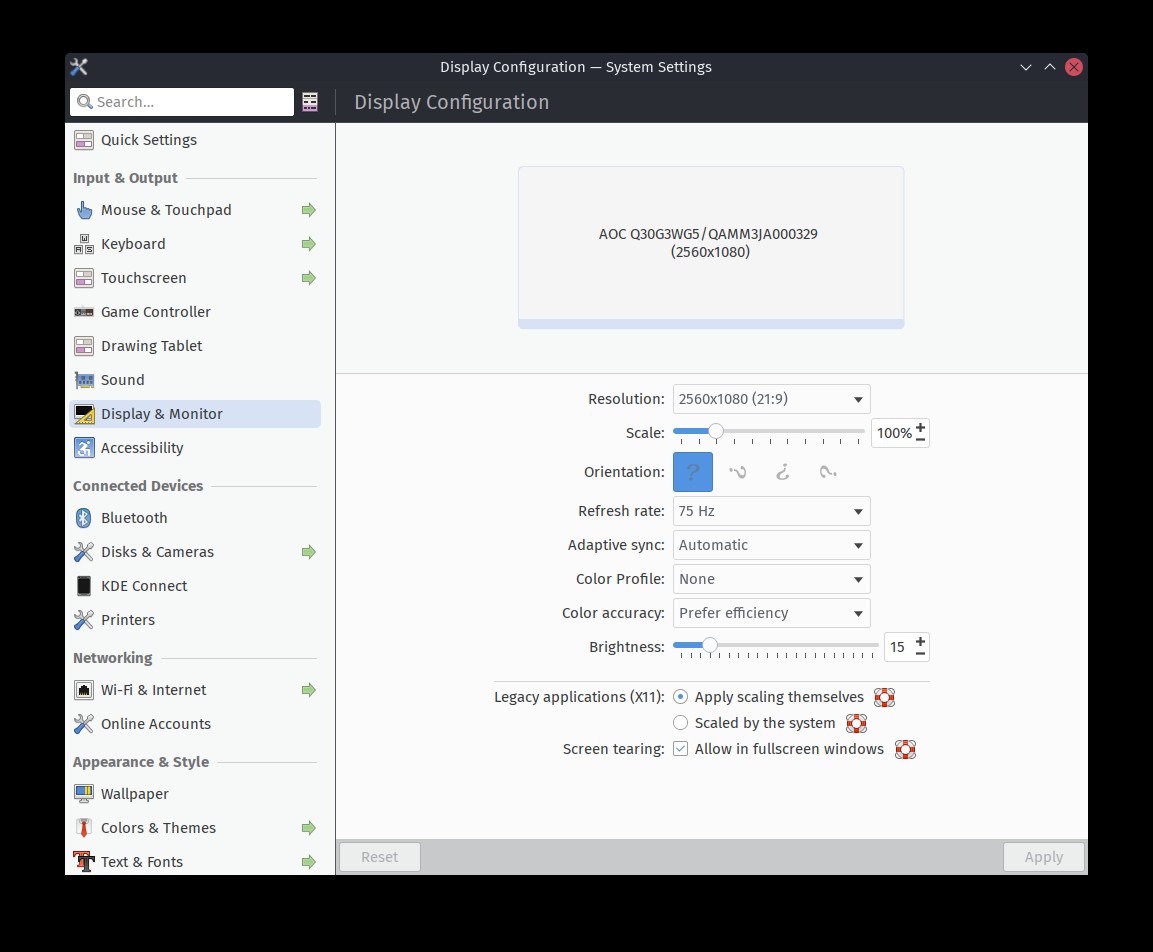1153x952 pixels.
Task: Open the sidebar menu icon next to search
Action: (310, 102)
